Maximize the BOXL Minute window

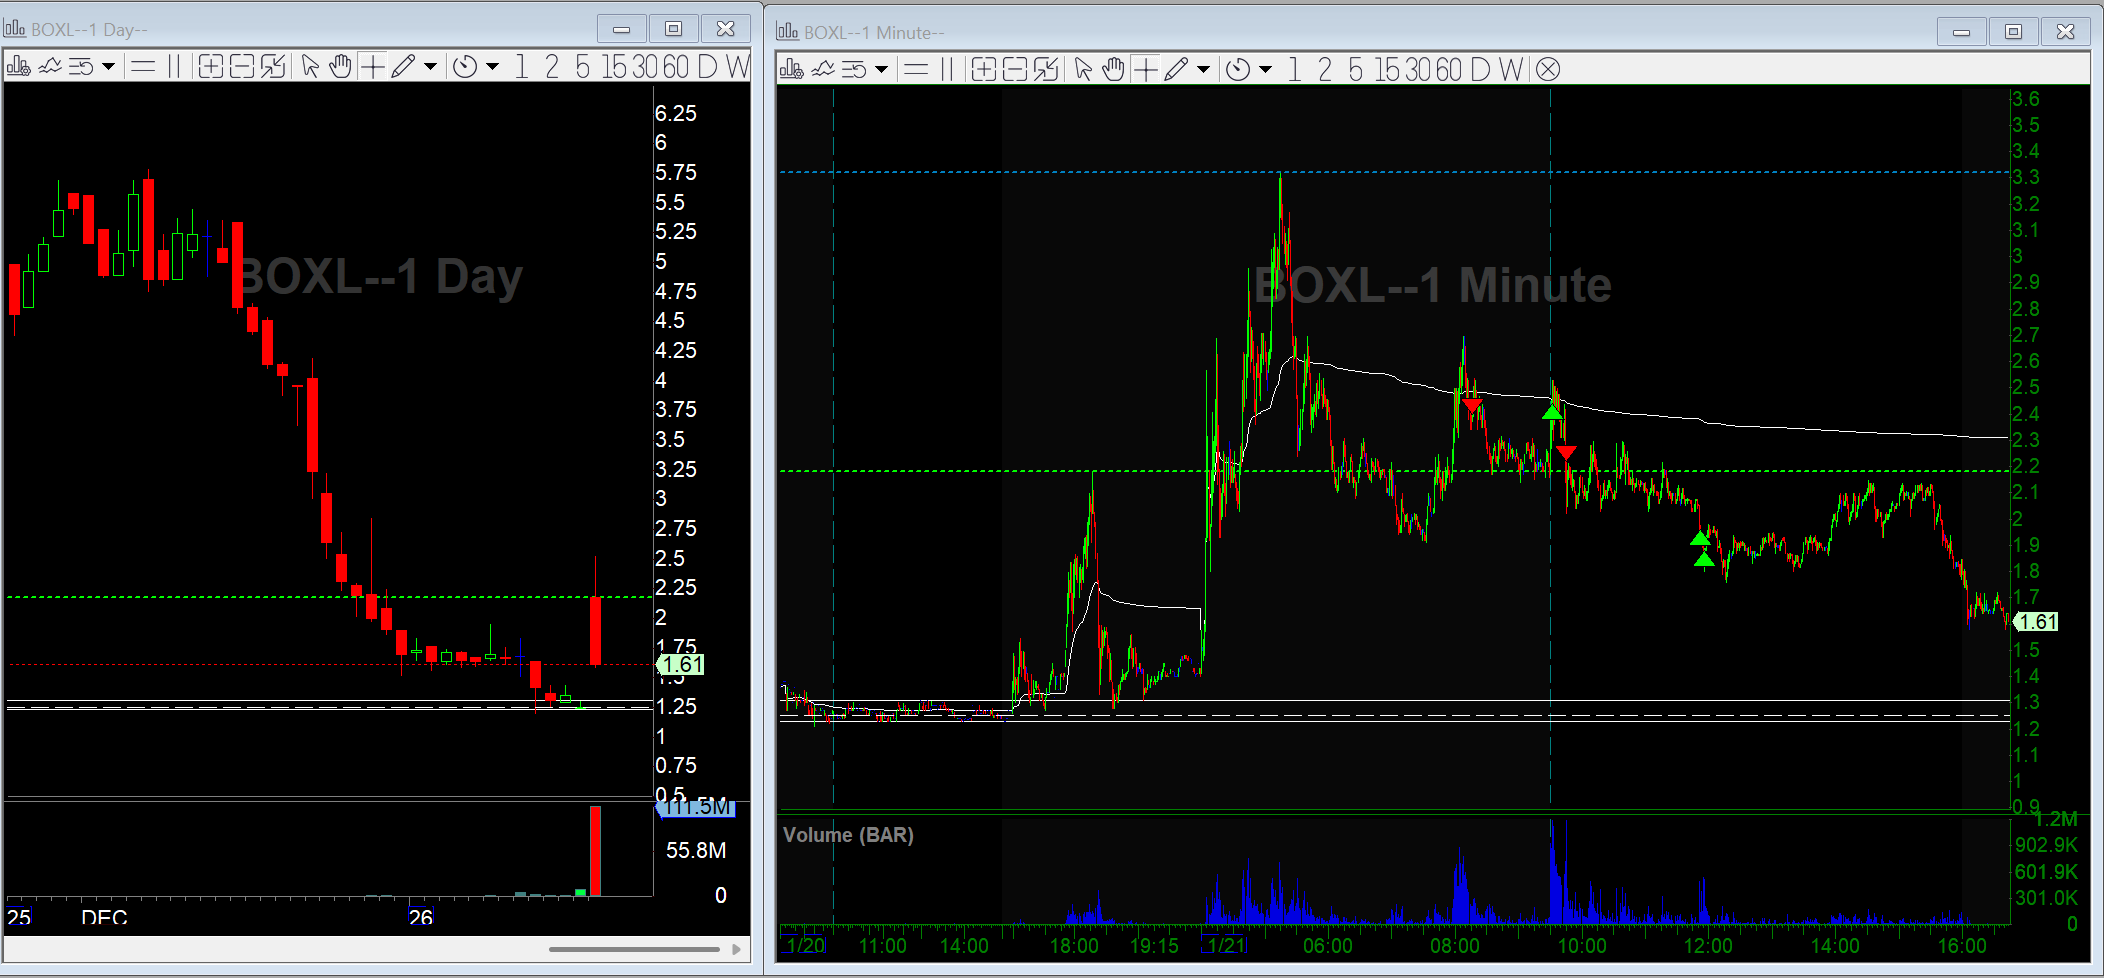[x=2013, y=32]
